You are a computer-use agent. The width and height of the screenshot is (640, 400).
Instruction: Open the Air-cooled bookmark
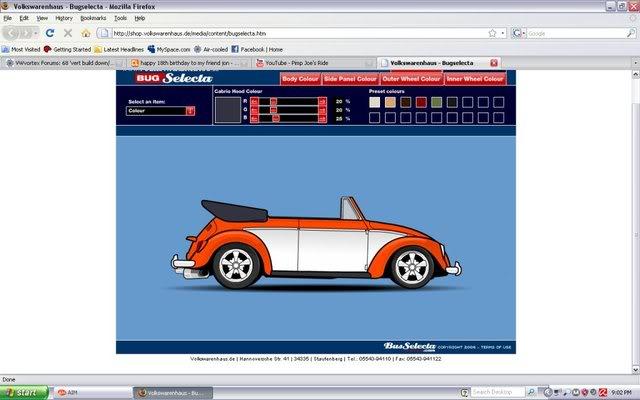tap(211, 49)
